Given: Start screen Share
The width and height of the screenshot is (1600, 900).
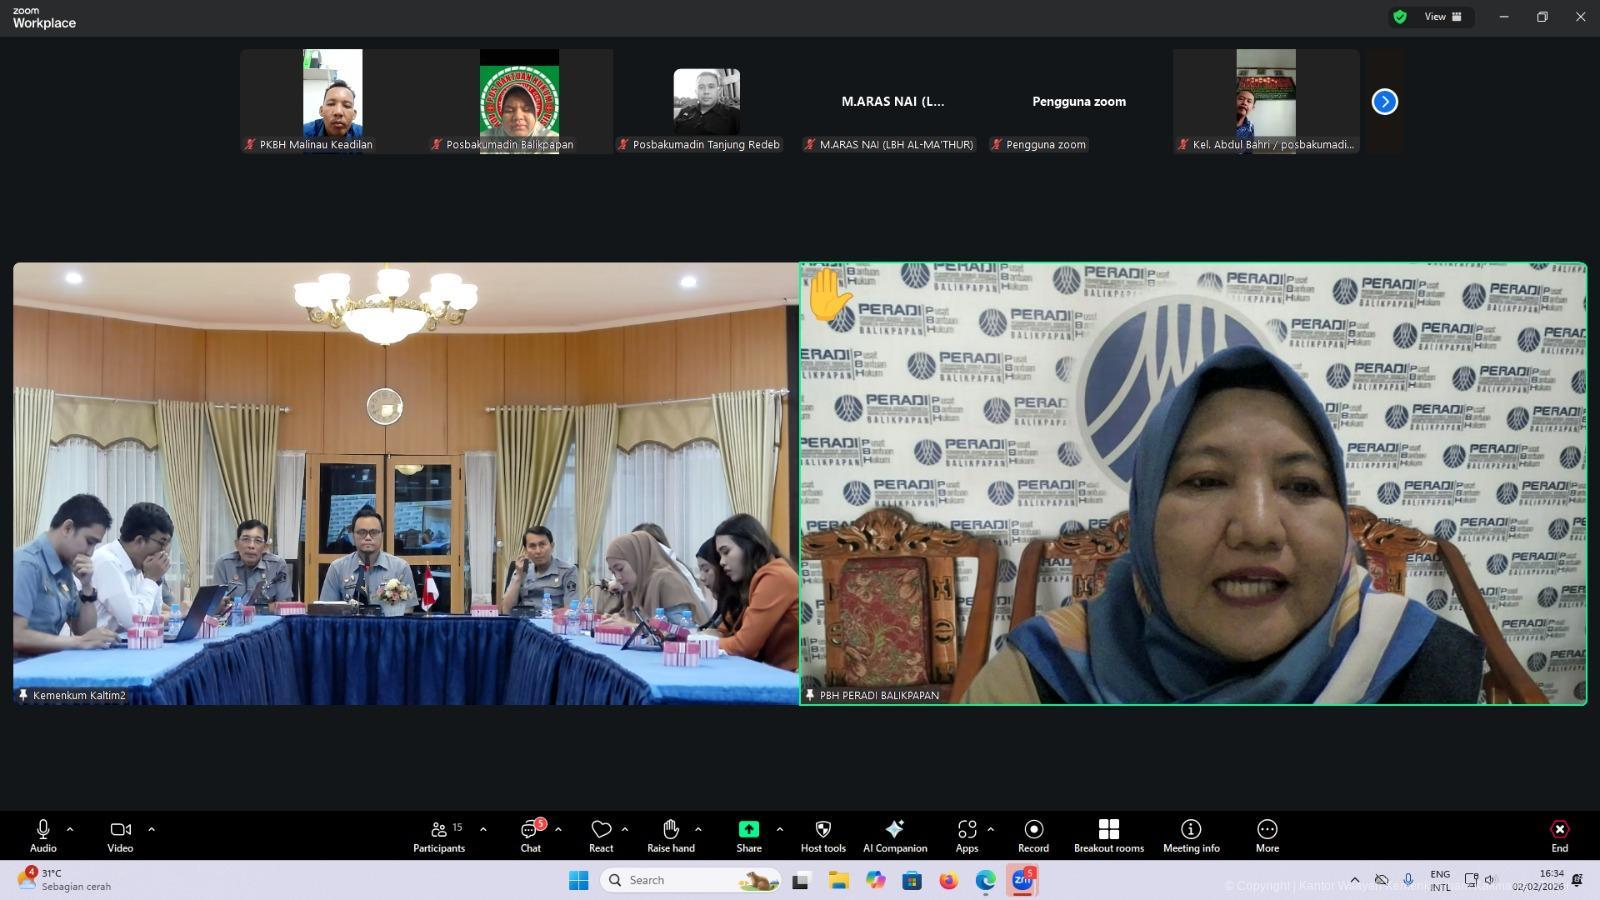Looking at the screenshot, I should point(749,836).
